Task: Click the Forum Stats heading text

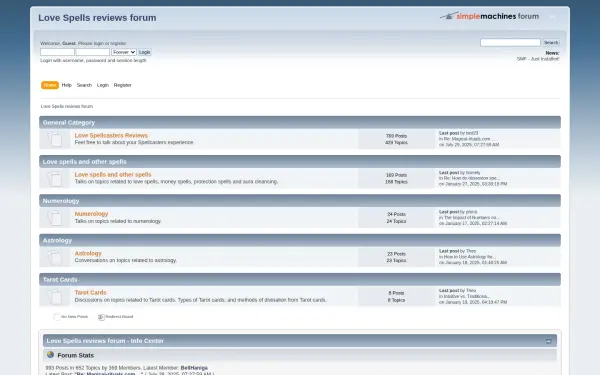Action: point(75,355)
